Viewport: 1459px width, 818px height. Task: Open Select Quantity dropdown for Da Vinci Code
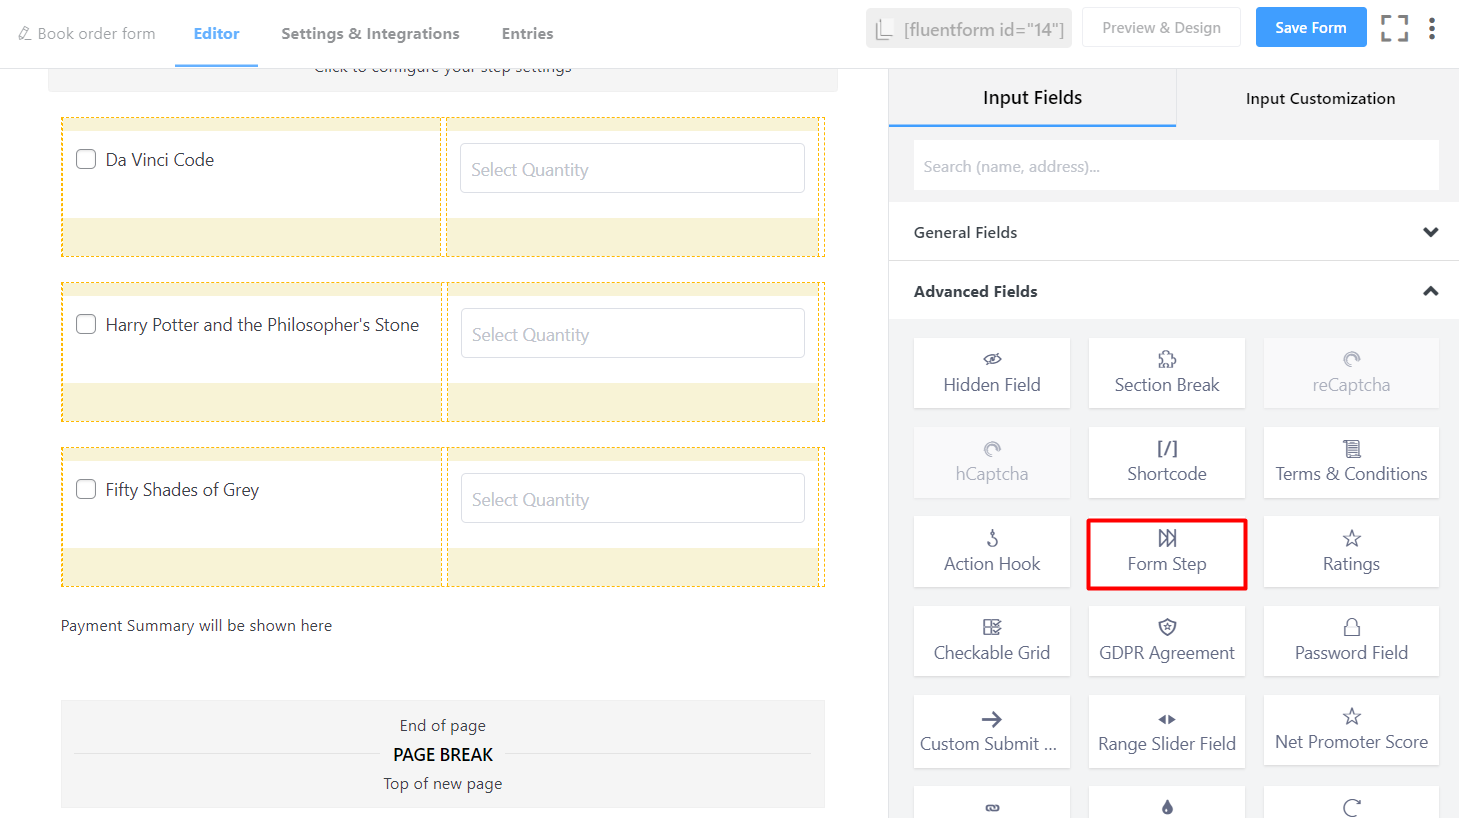pos(632,169)
